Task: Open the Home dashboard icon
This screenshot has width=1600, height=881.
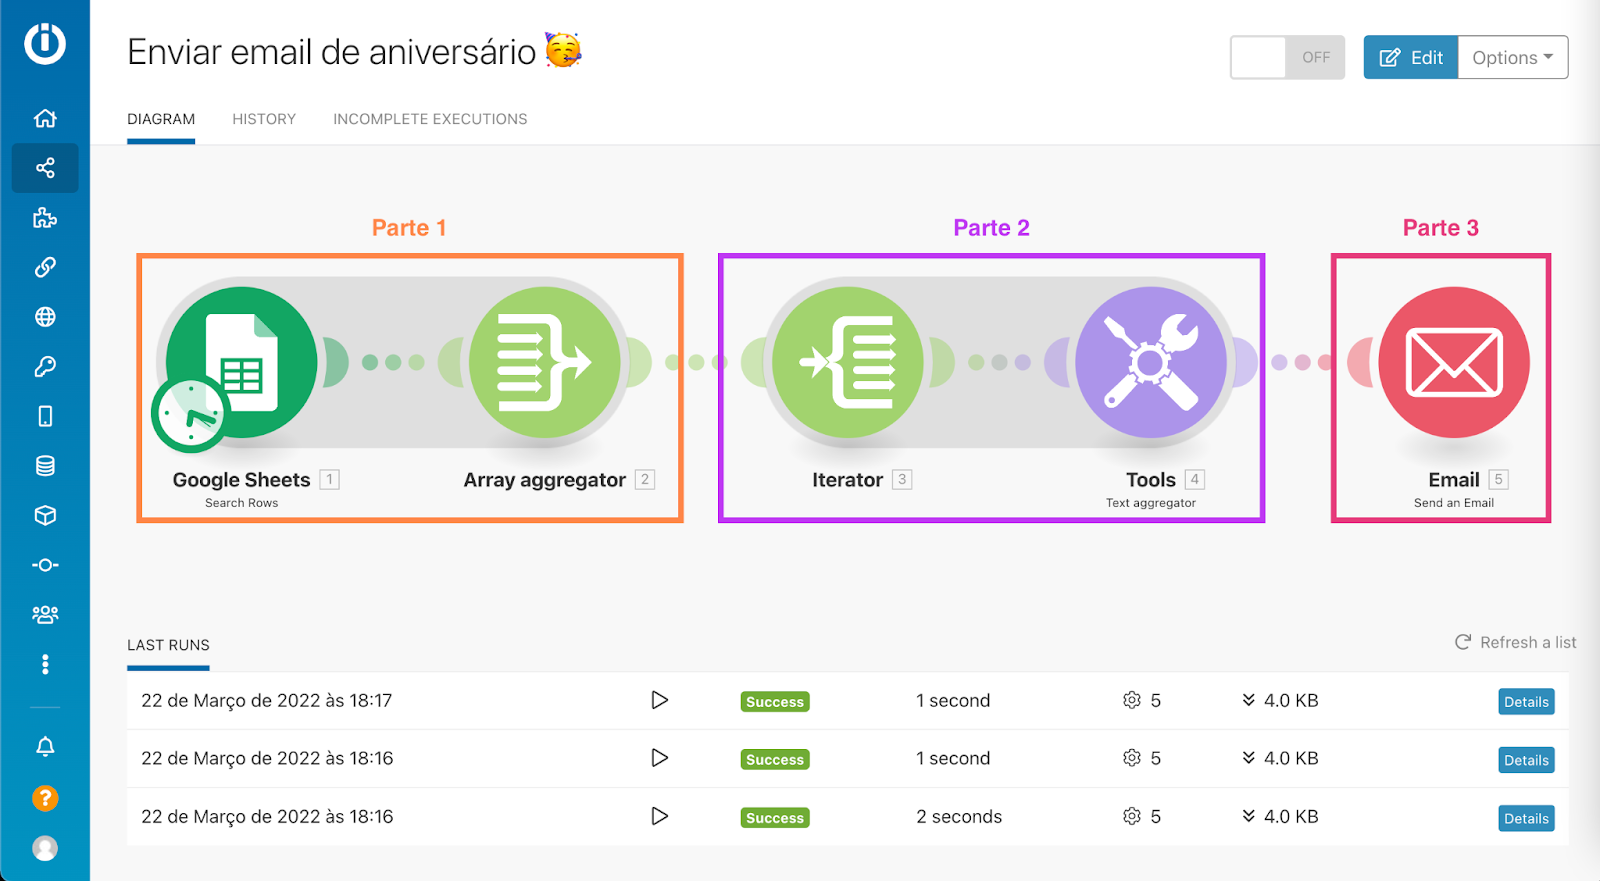Action: pos(45,118)
